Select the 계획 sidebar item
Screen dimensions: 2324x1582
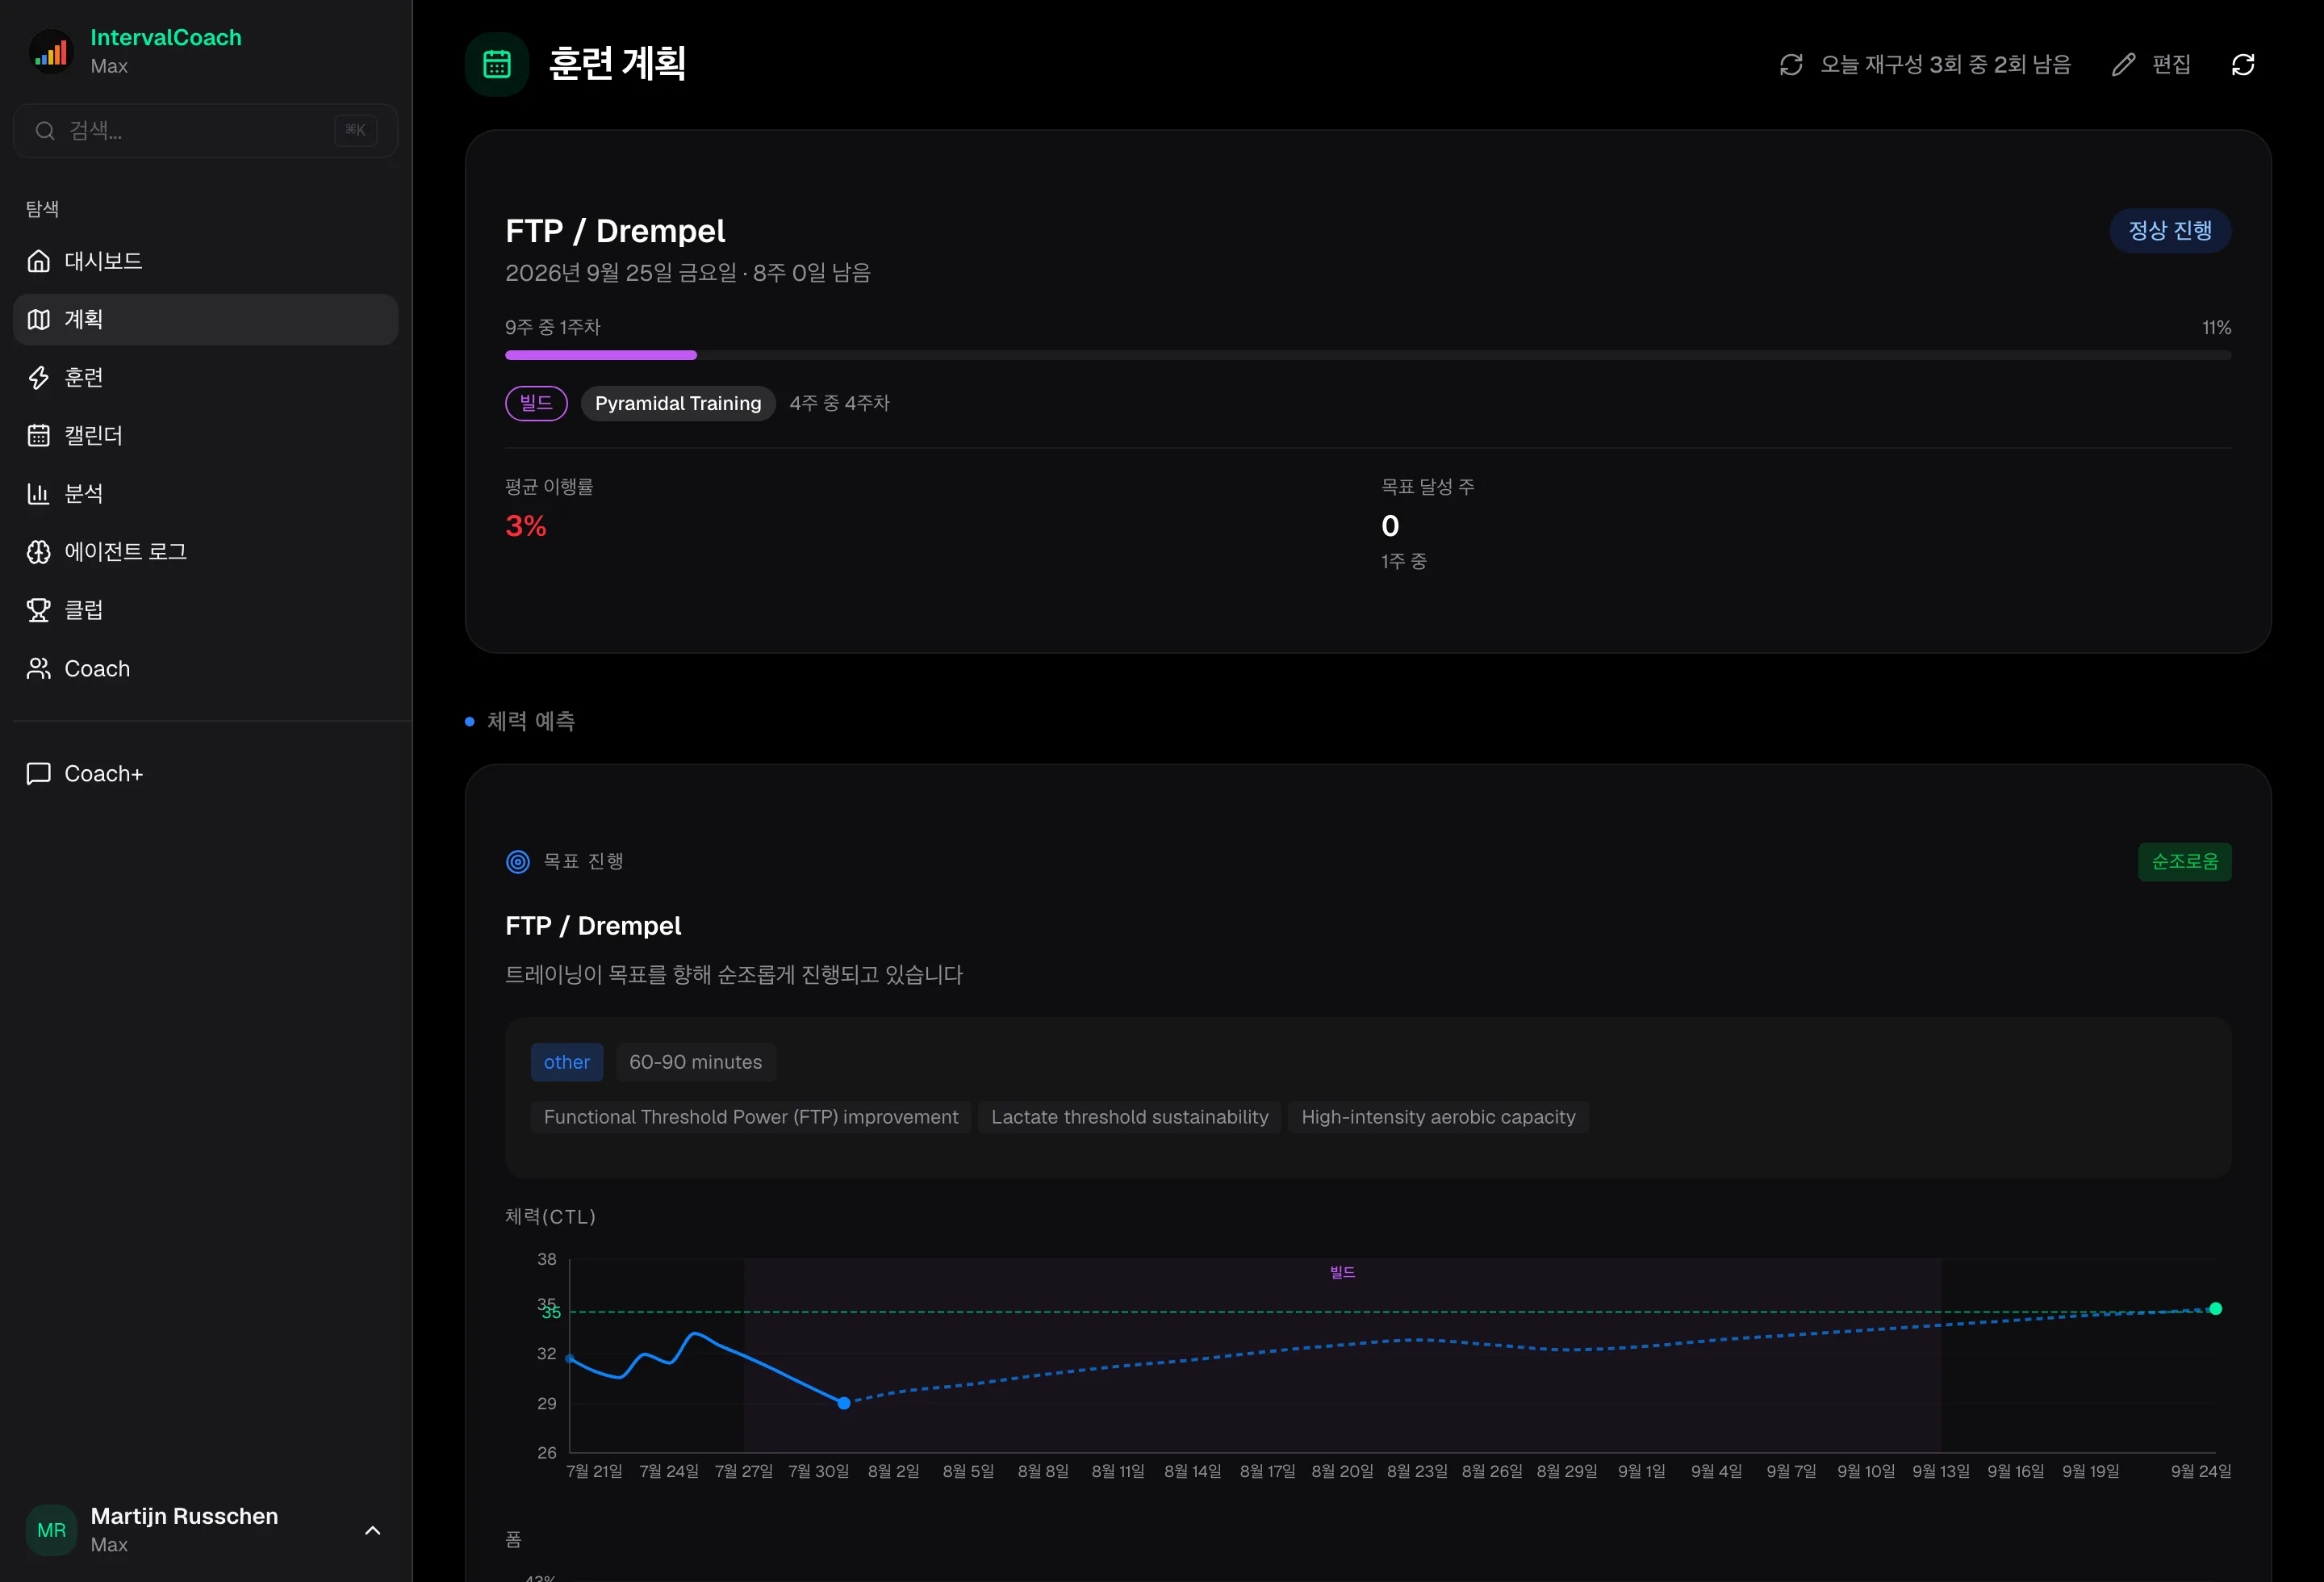(x=206, y=319)
